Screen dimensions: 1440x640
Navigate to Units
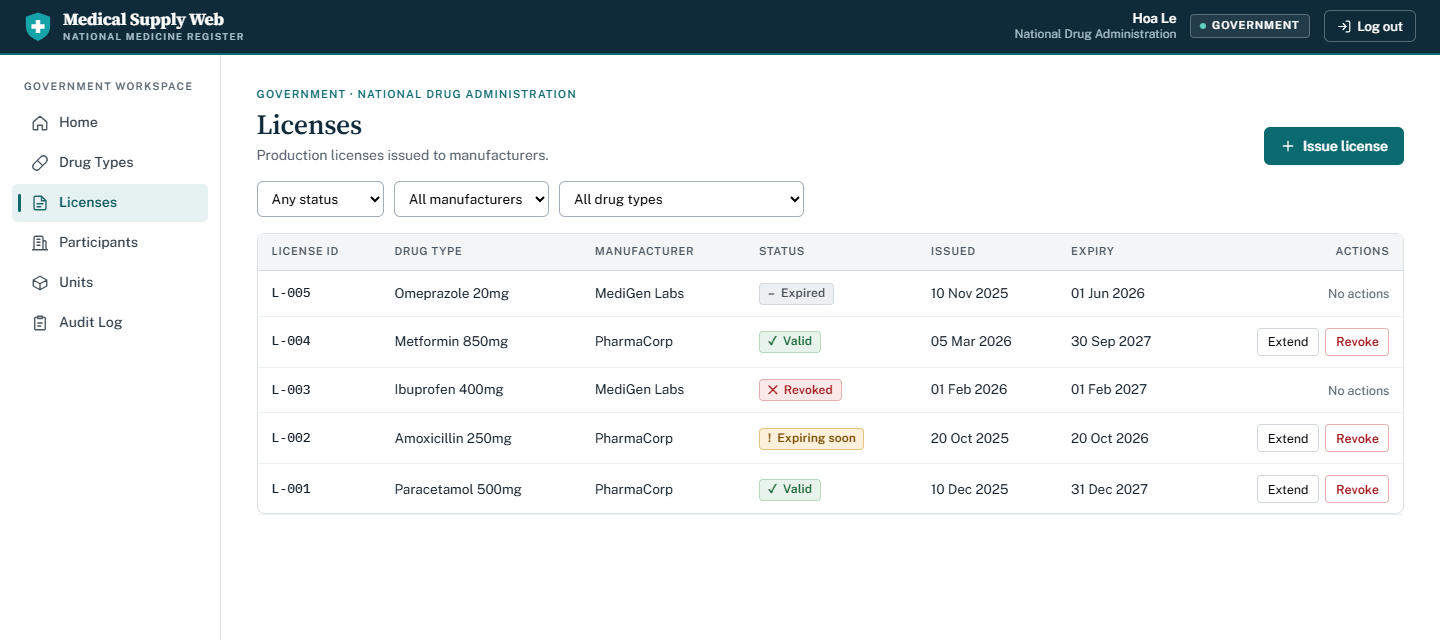point(110,282)
